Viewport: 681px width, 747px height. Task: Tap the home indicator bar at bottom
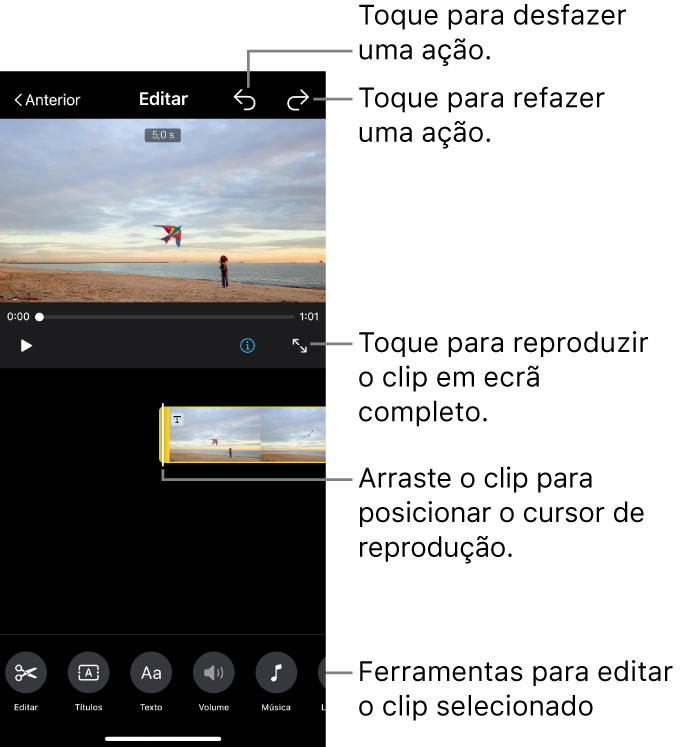[x=163, y=739]
